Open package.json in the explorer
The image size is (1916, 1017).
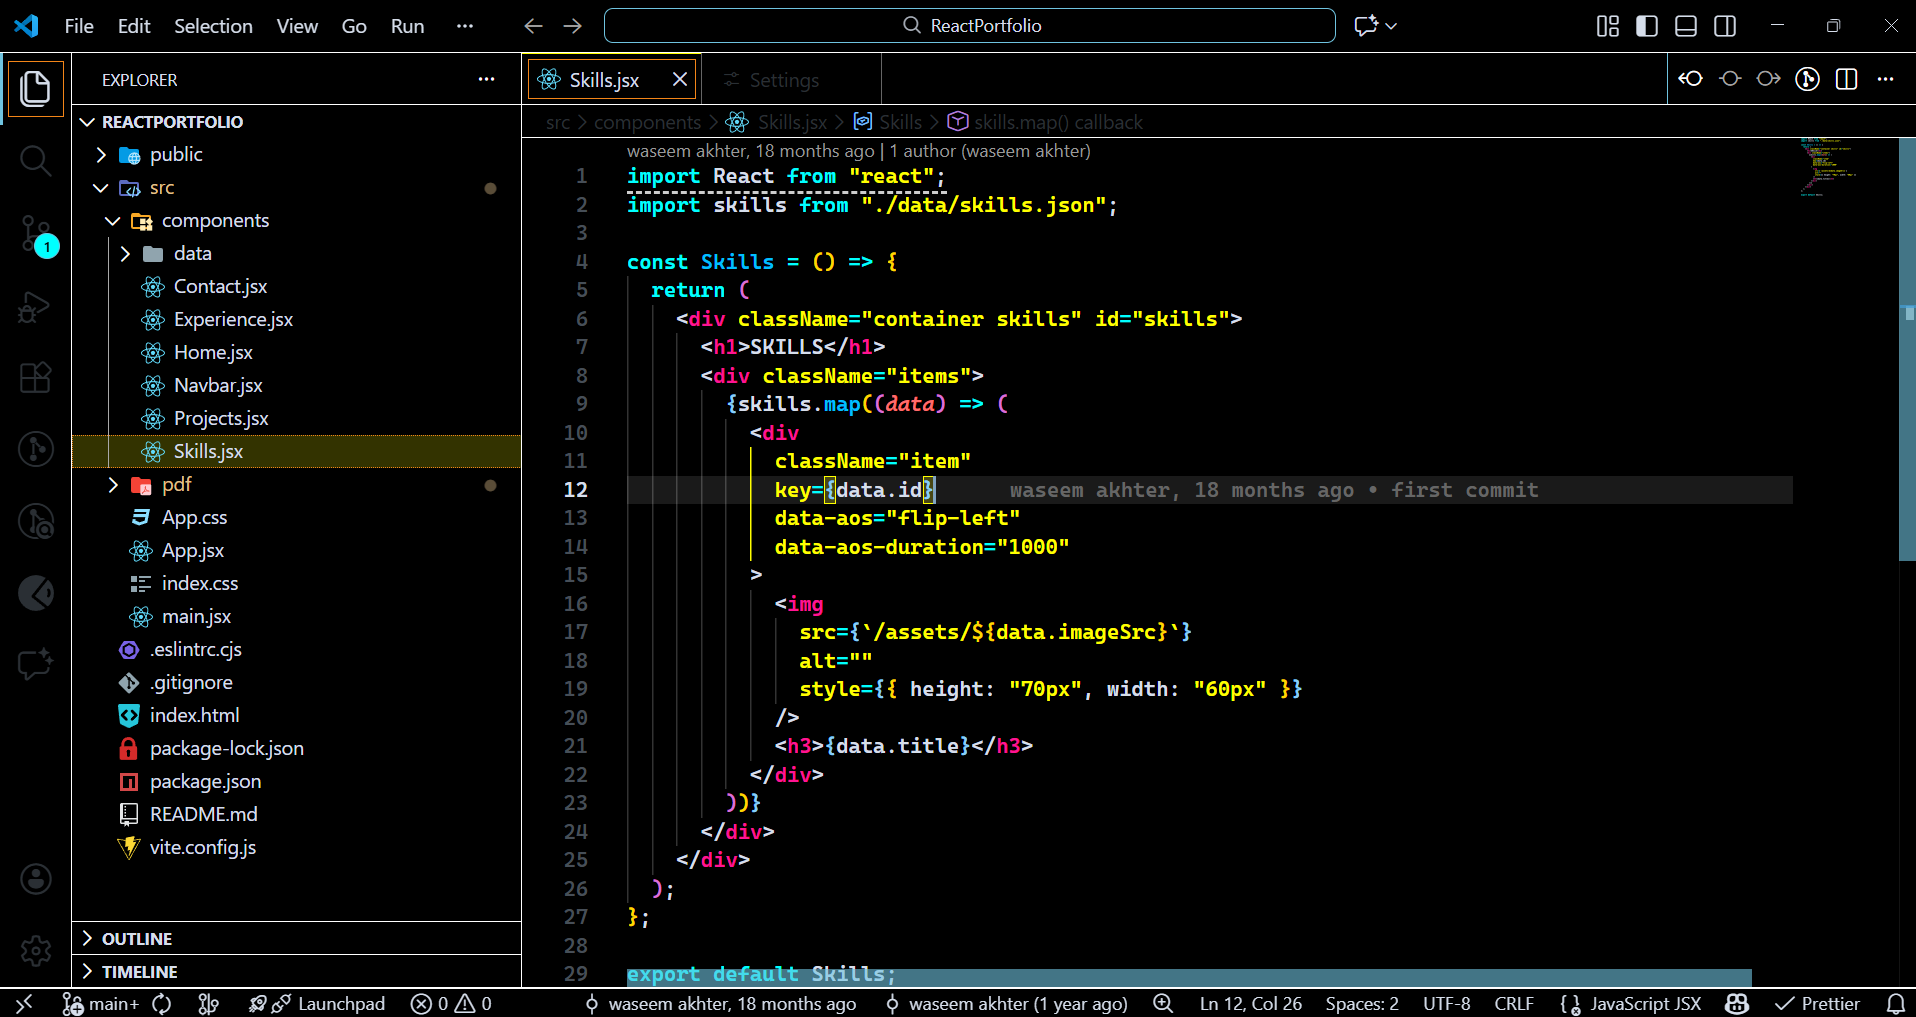296,782
